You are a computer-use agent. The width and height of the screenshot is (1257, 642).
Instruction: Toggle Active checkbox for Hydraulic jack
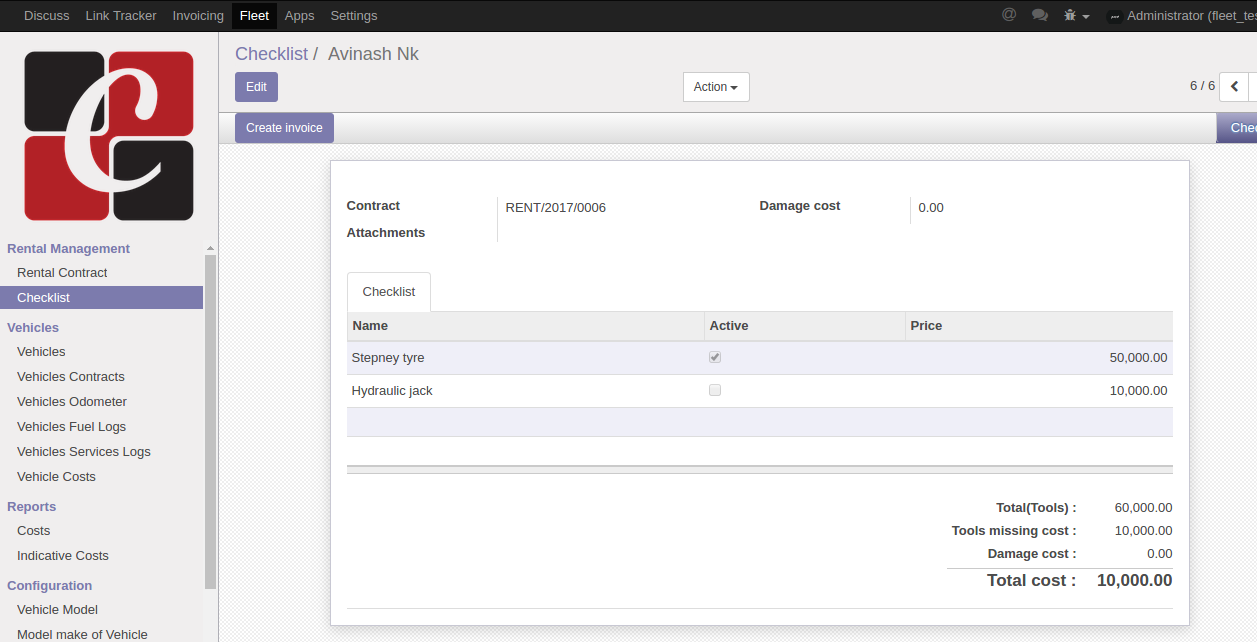pos(715,390)
